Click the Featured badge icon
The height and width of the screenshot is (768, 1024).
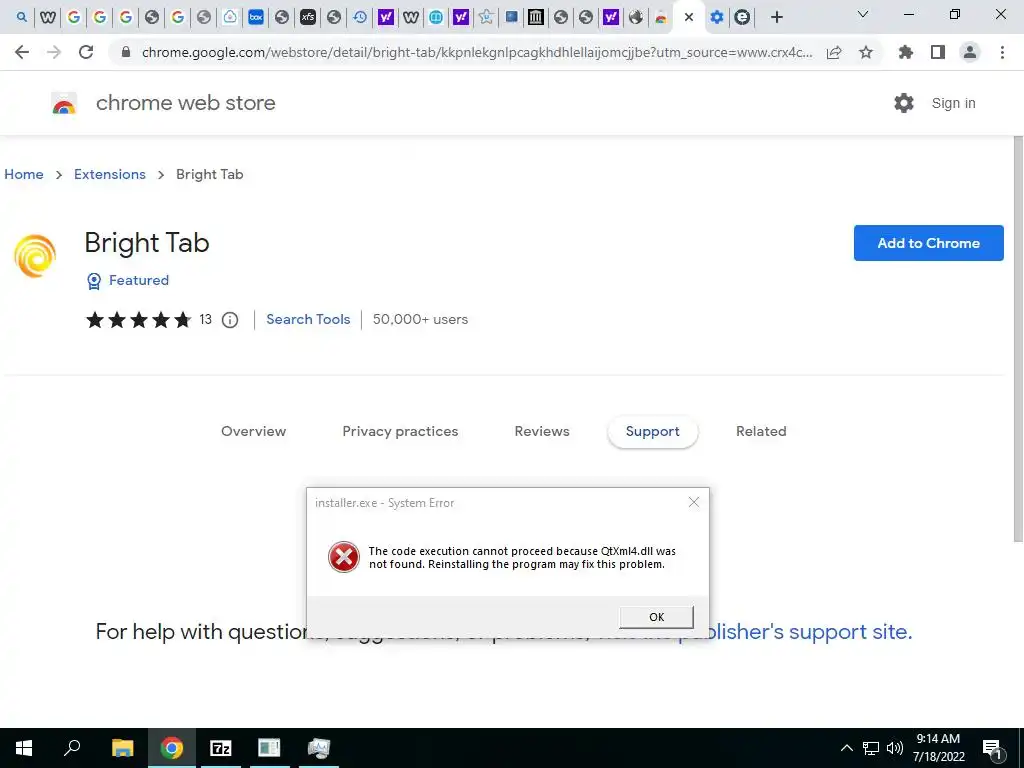tap(94, 281)
